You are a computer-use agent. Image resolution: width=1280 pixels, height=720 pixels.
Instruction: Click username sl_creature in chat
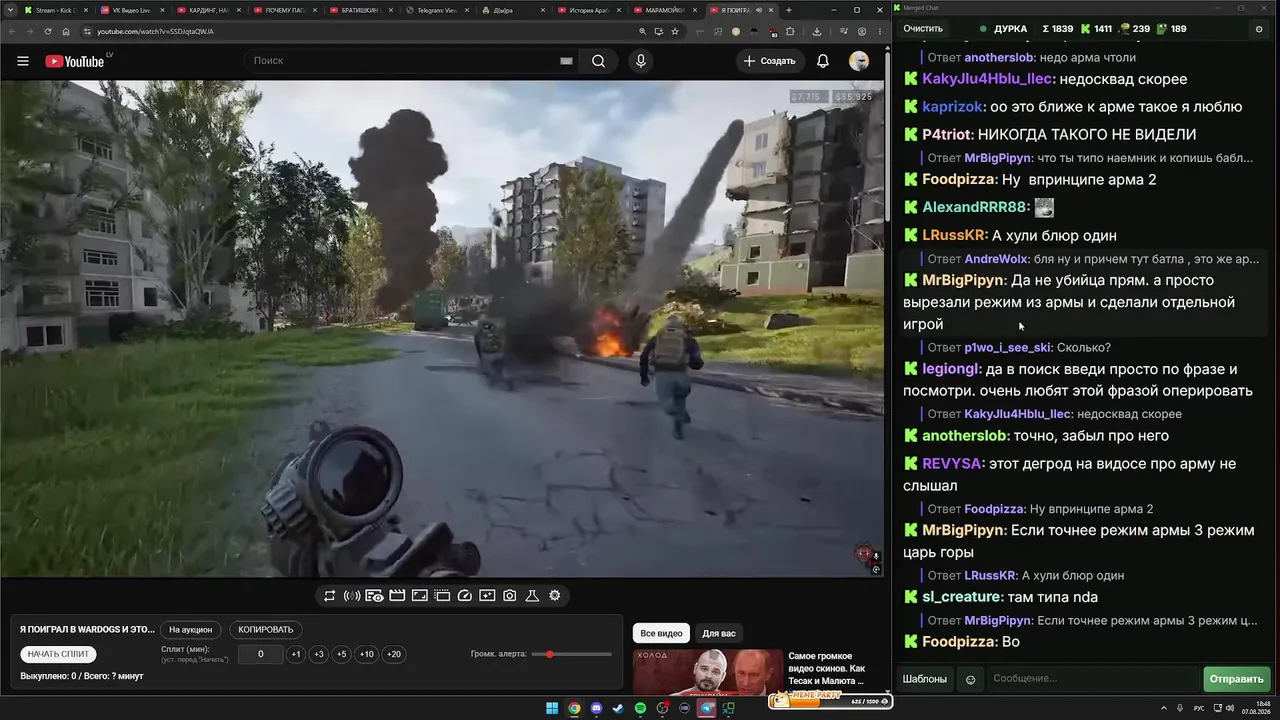[962, 597]
